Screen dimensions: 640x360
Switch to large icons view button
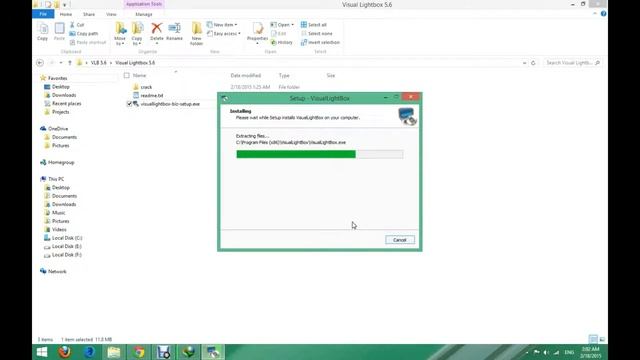click(602, 339)
